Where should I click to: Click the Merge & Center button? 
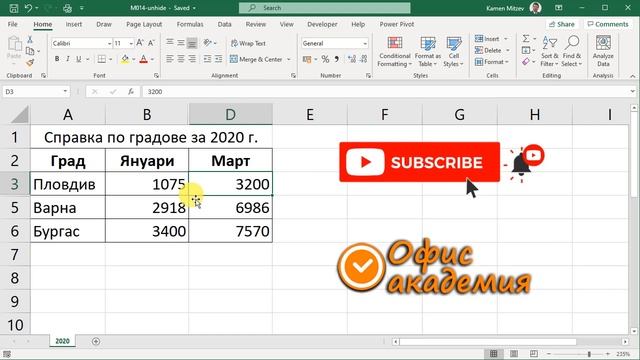point(256,59)
